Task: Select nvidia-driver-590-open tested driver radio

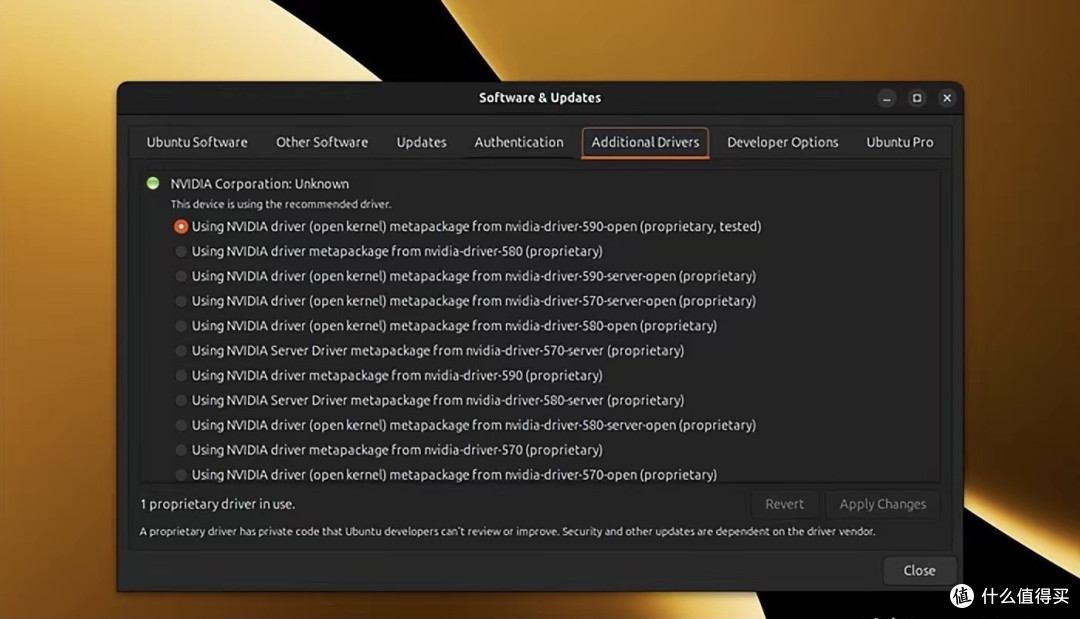Action: [x=180, y=227]
